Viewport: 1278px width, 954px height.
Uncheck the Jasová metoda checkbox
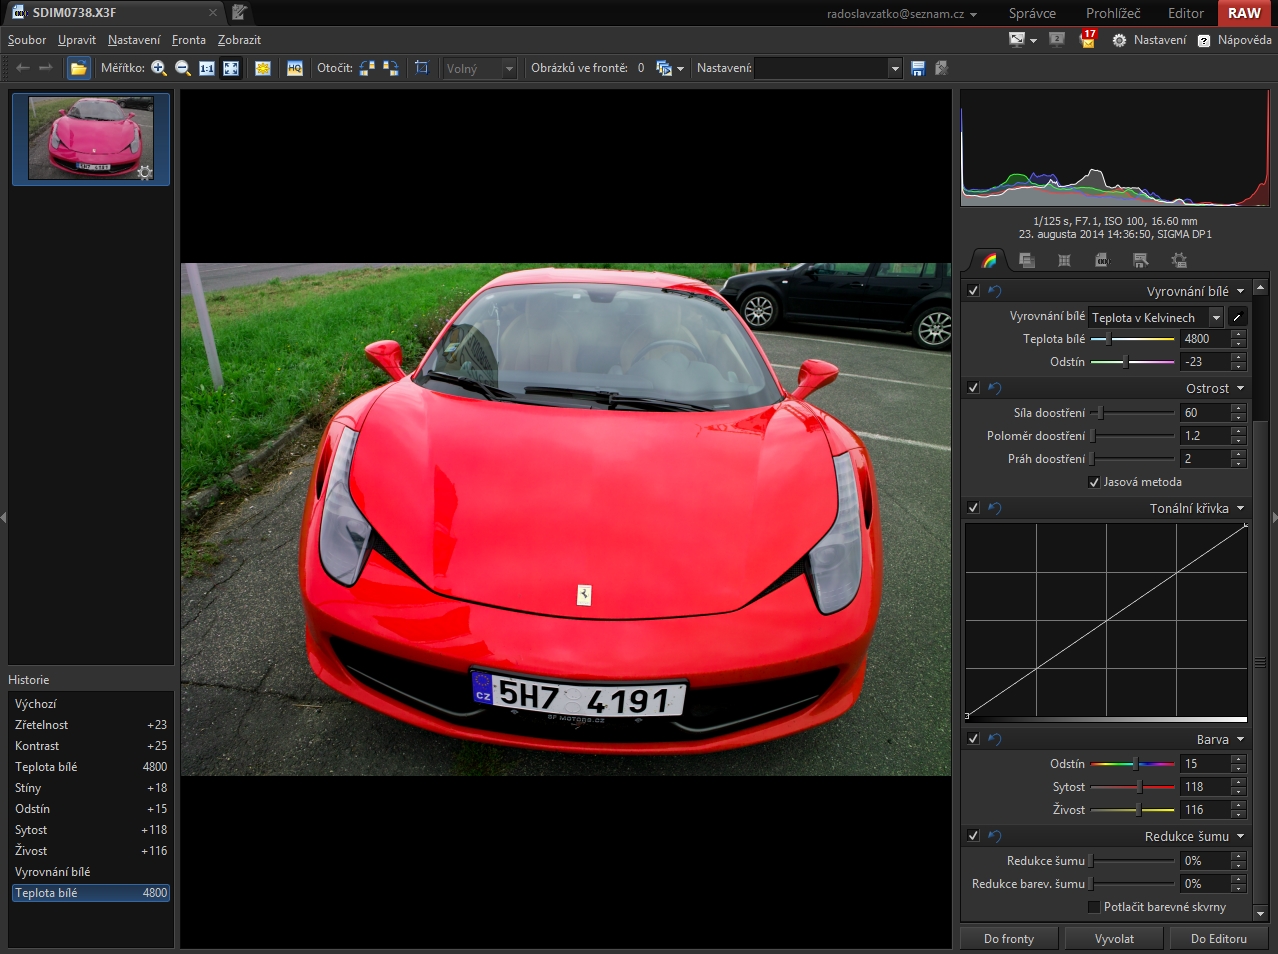pyautogui.click(x=1094, y=482)
